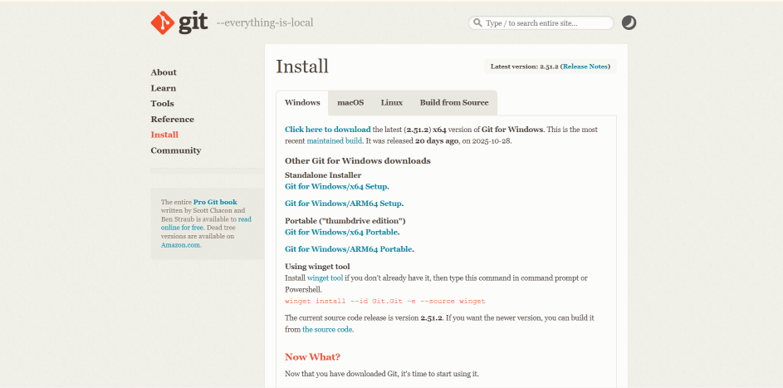
Task: Open the Amazon.com link
Action: tap(180, 245)
